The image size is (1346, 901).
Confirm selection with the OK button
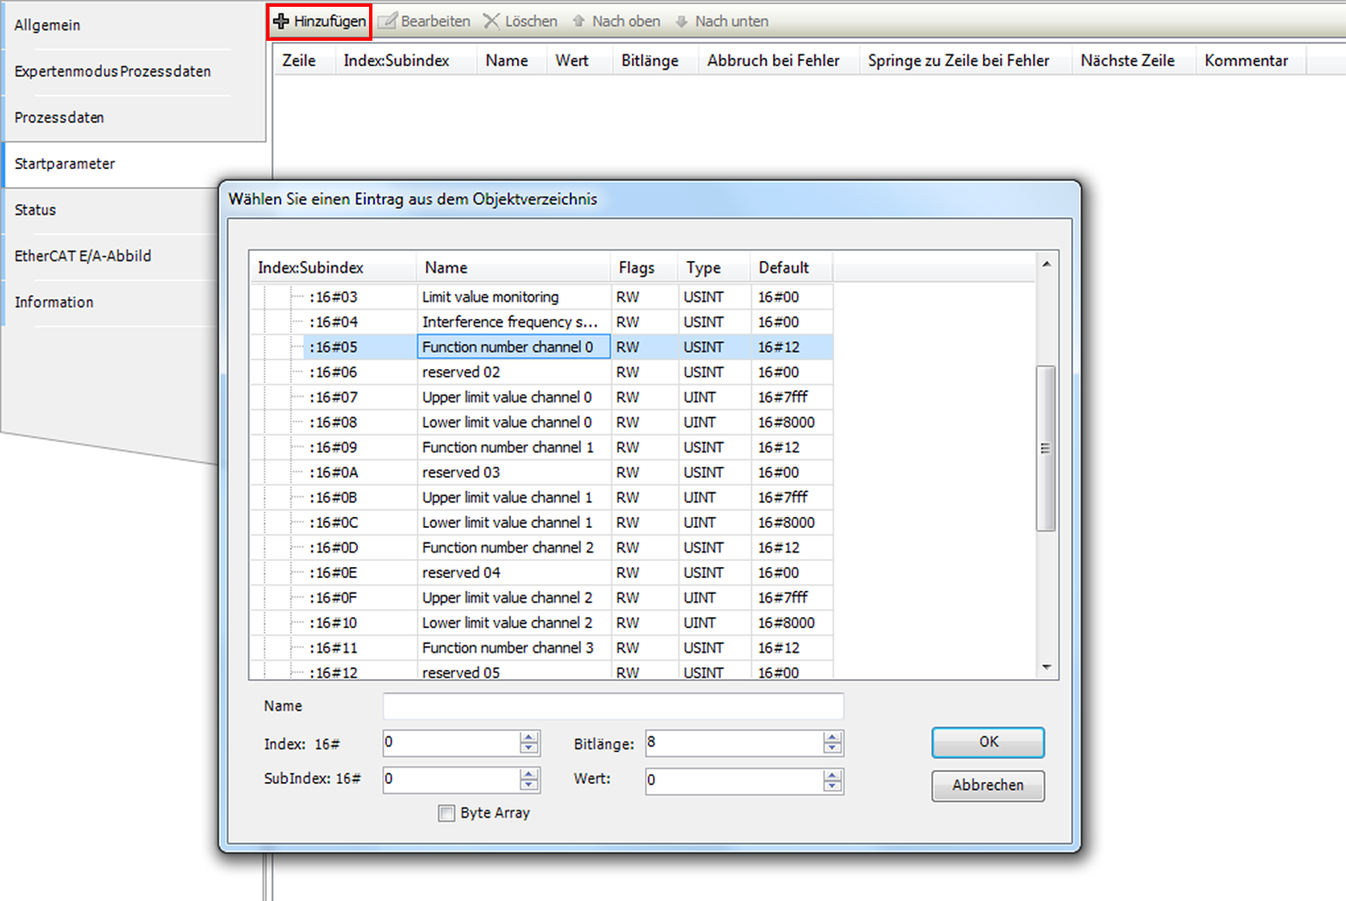tap(988, 742)
